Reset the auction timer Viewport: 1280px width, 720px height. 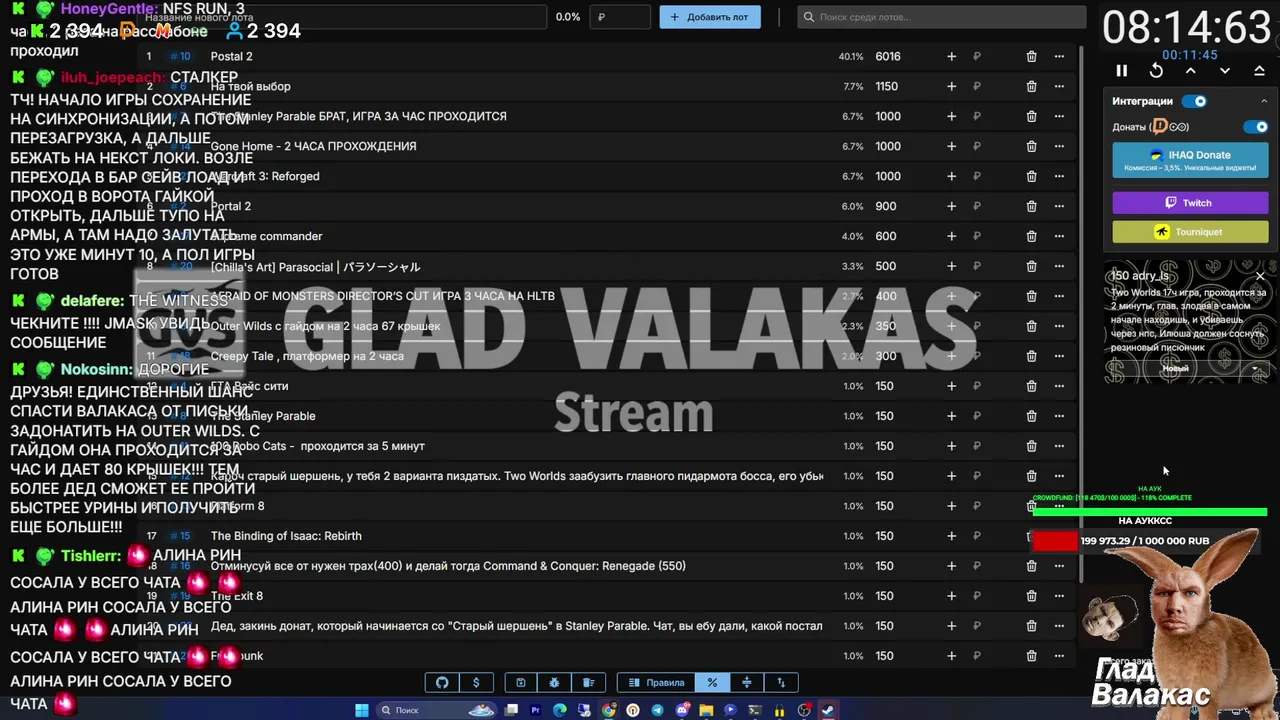click(x=1156, y=71)
